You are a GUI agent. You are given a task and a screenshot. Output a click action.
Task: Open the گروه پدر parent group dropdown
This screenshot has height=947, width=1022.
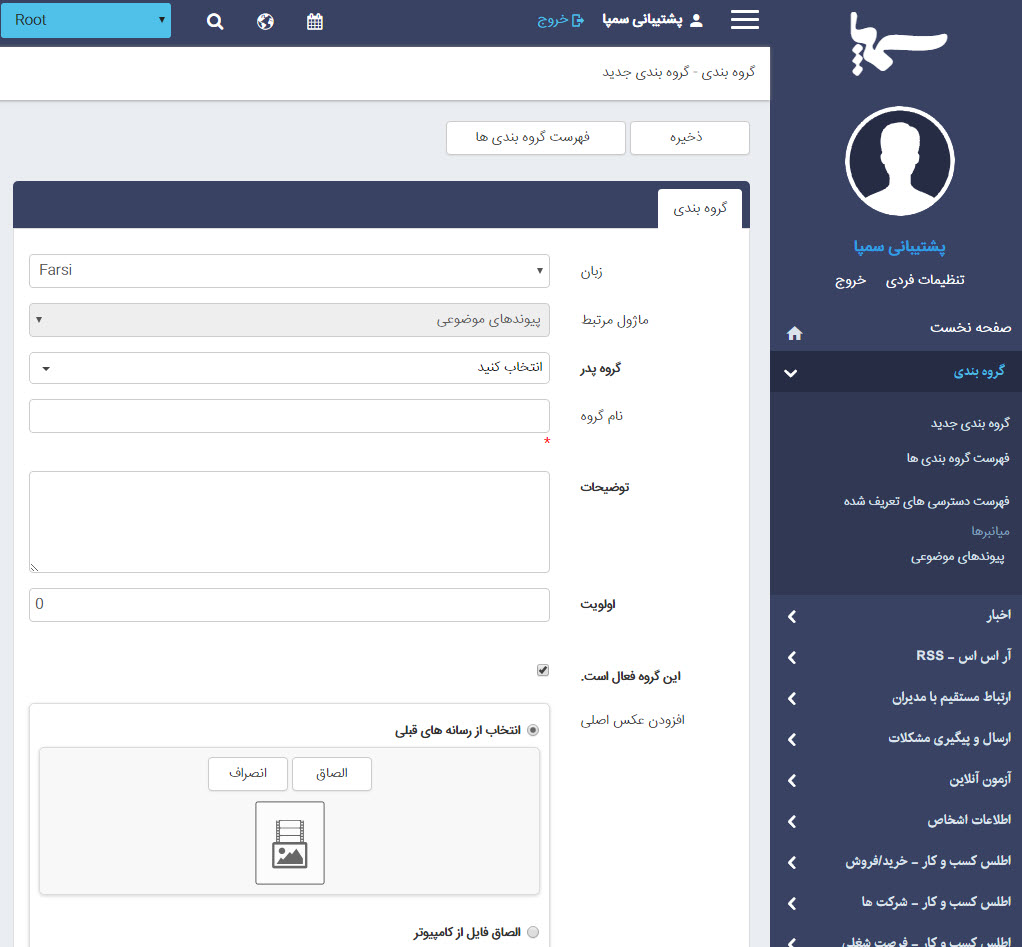pyautogui.click(x=290, y=368)
